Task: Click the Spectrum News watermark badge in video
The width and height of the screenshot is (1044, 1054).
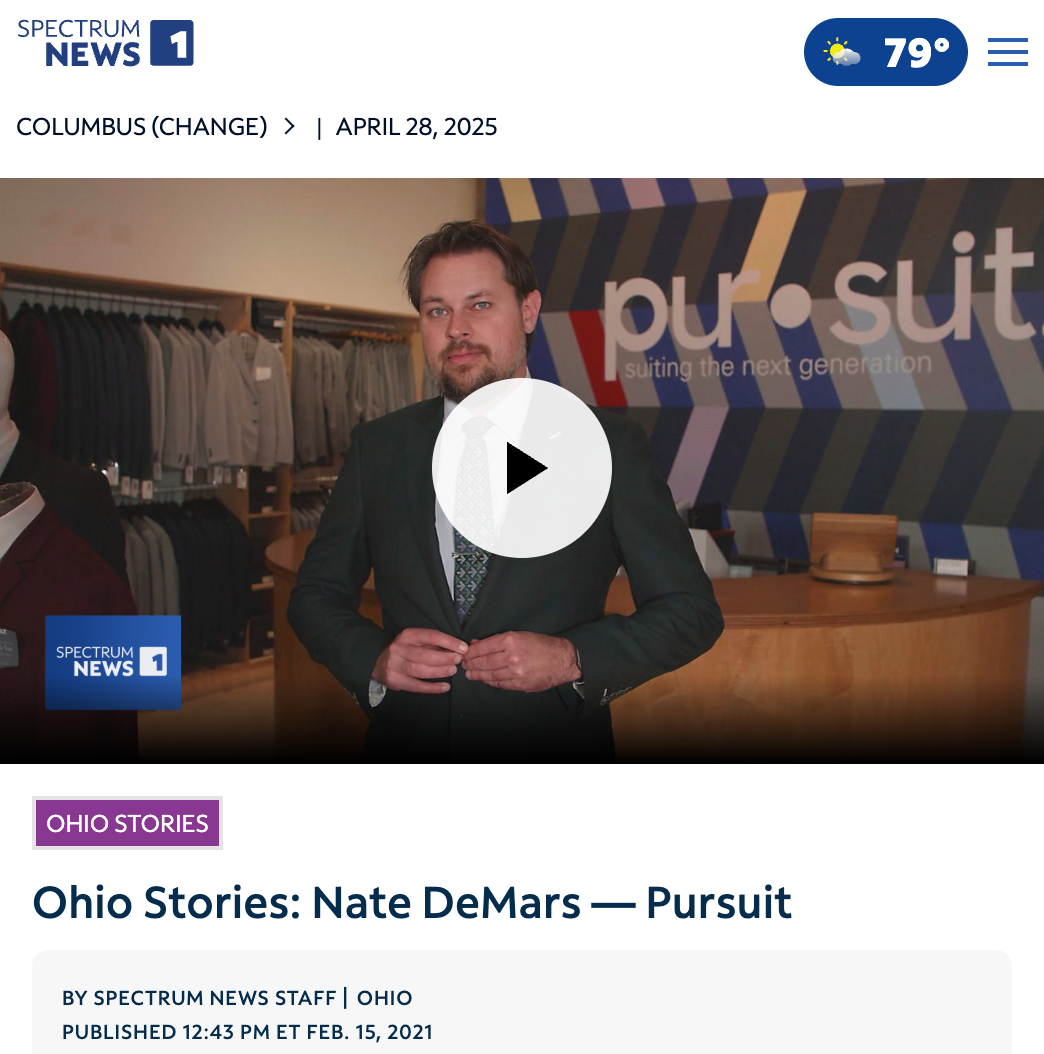Action: [x=113, y=662]
